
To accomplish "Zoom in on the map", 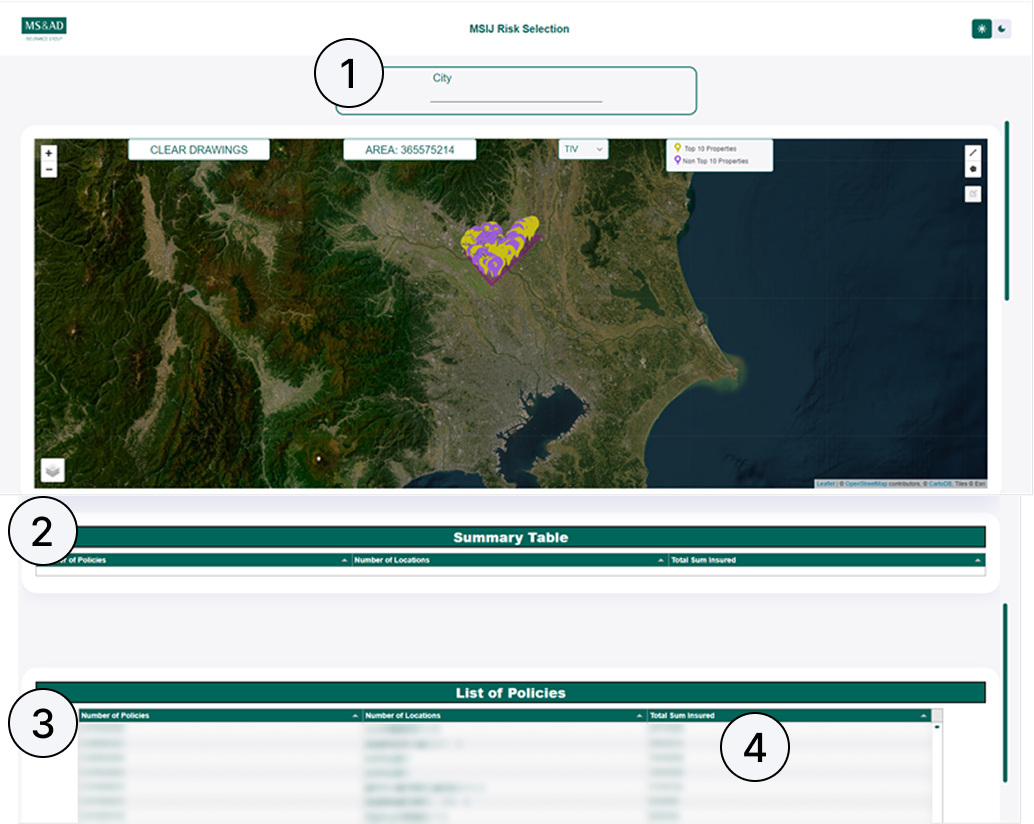I will [x=49, y=154].
